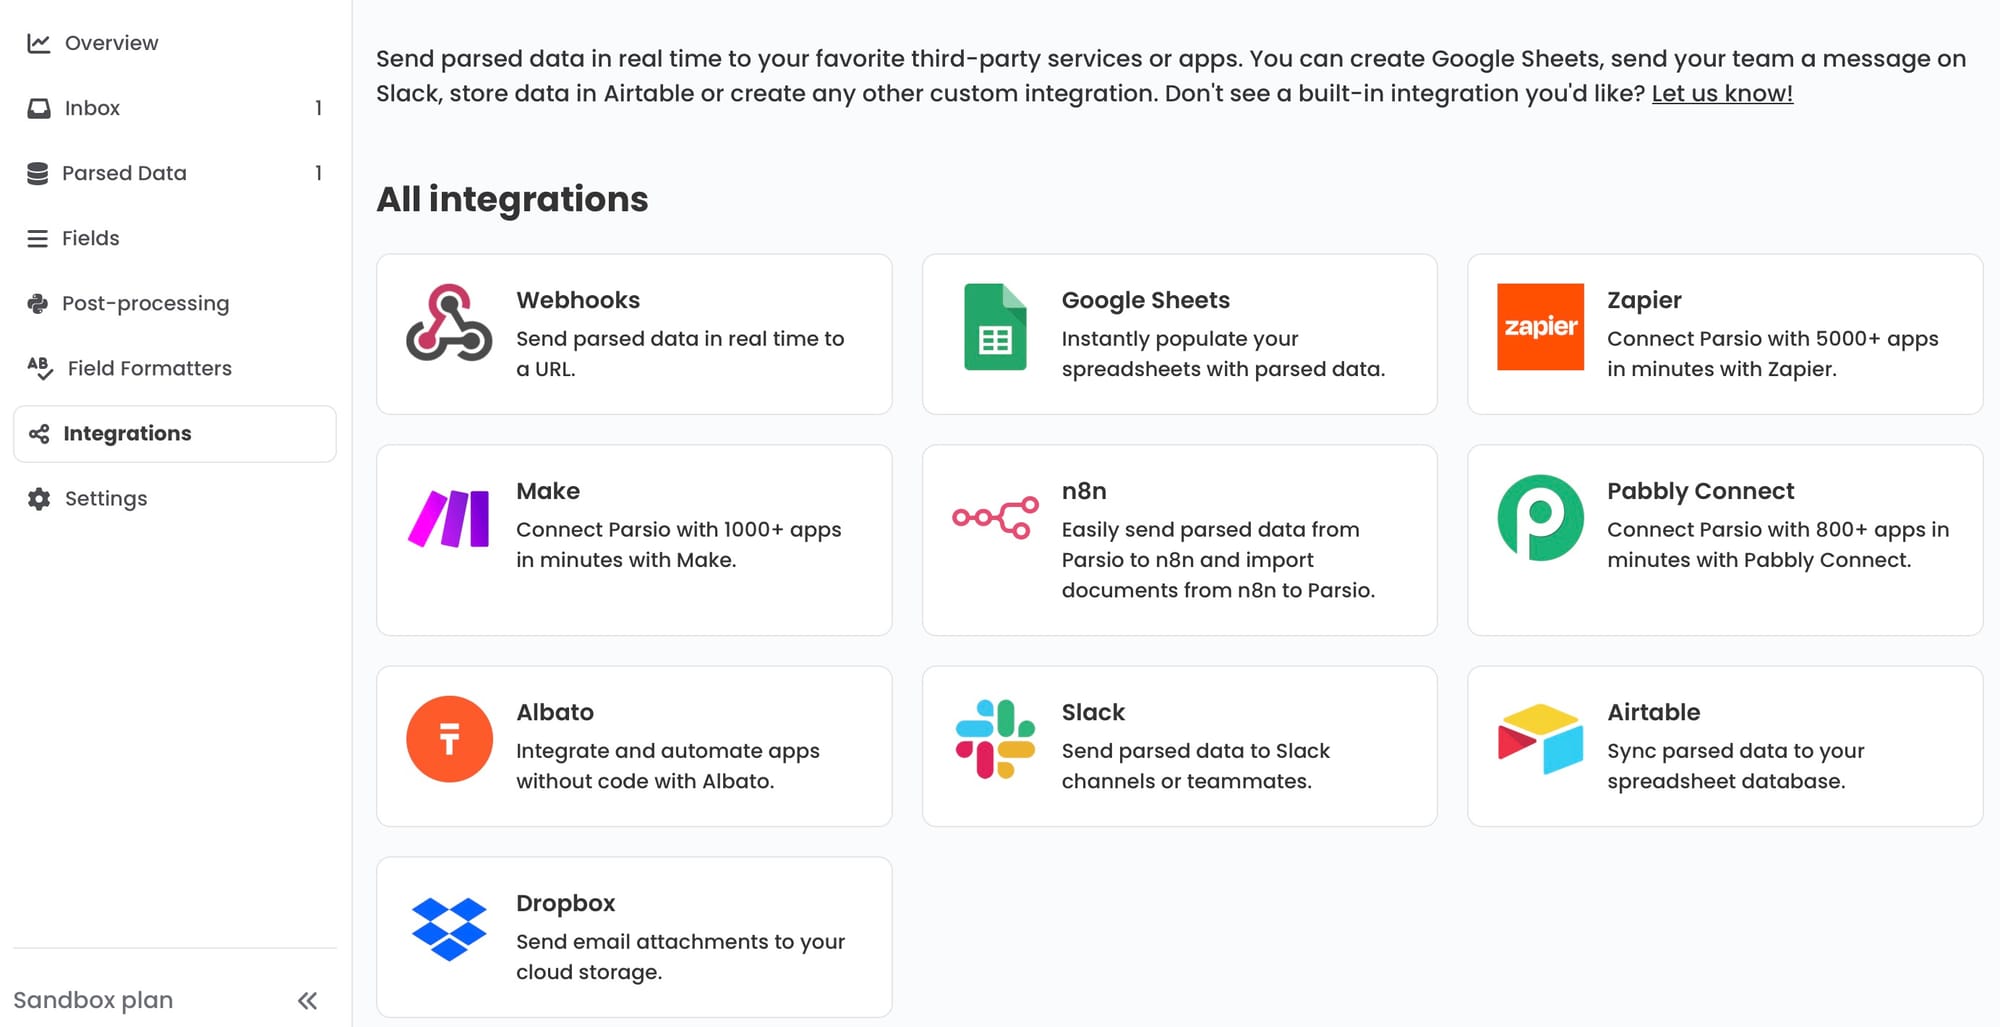
Task: Click the orange Zapier logo
Action: click(1540, 327)
